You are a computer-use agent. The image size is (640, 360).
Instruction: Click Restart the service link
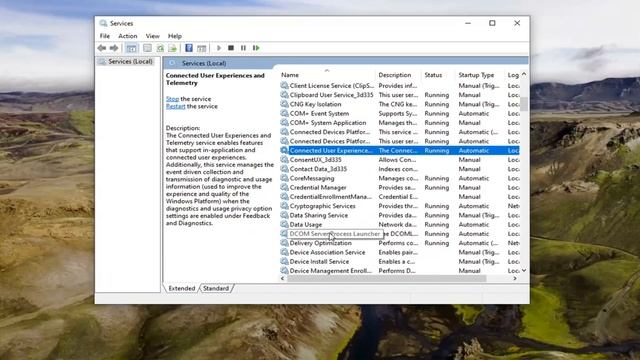[176, 106]
